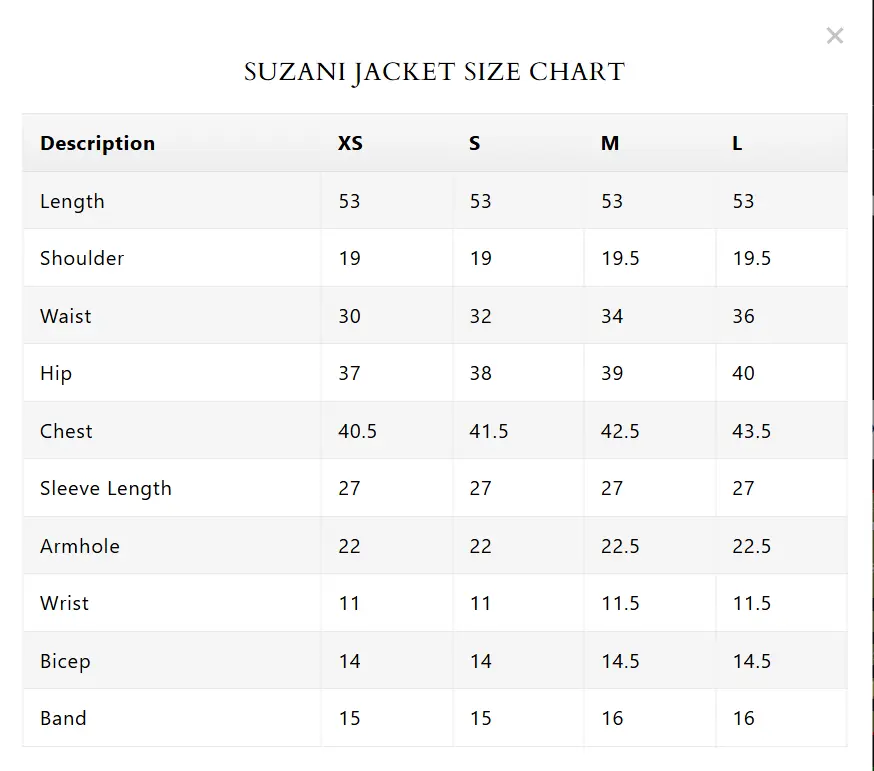The image size is (874, 771).
Task: Select the Length row label
Action: click(x=72, y=201)
